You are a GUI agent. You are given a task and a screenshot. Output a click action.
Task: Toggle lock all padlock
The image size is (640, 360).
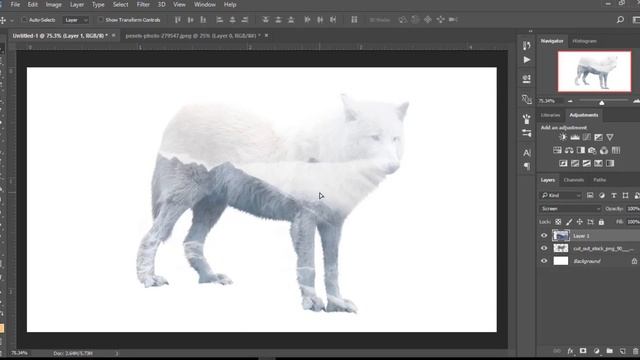601,222
